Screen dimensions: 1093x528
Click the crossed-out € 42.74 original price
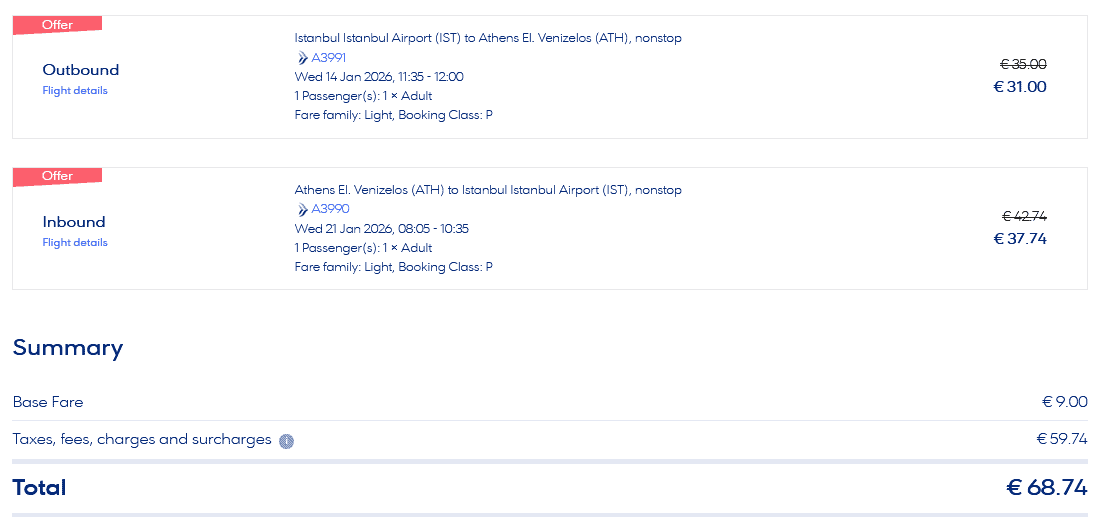(x=1024, y=216)
